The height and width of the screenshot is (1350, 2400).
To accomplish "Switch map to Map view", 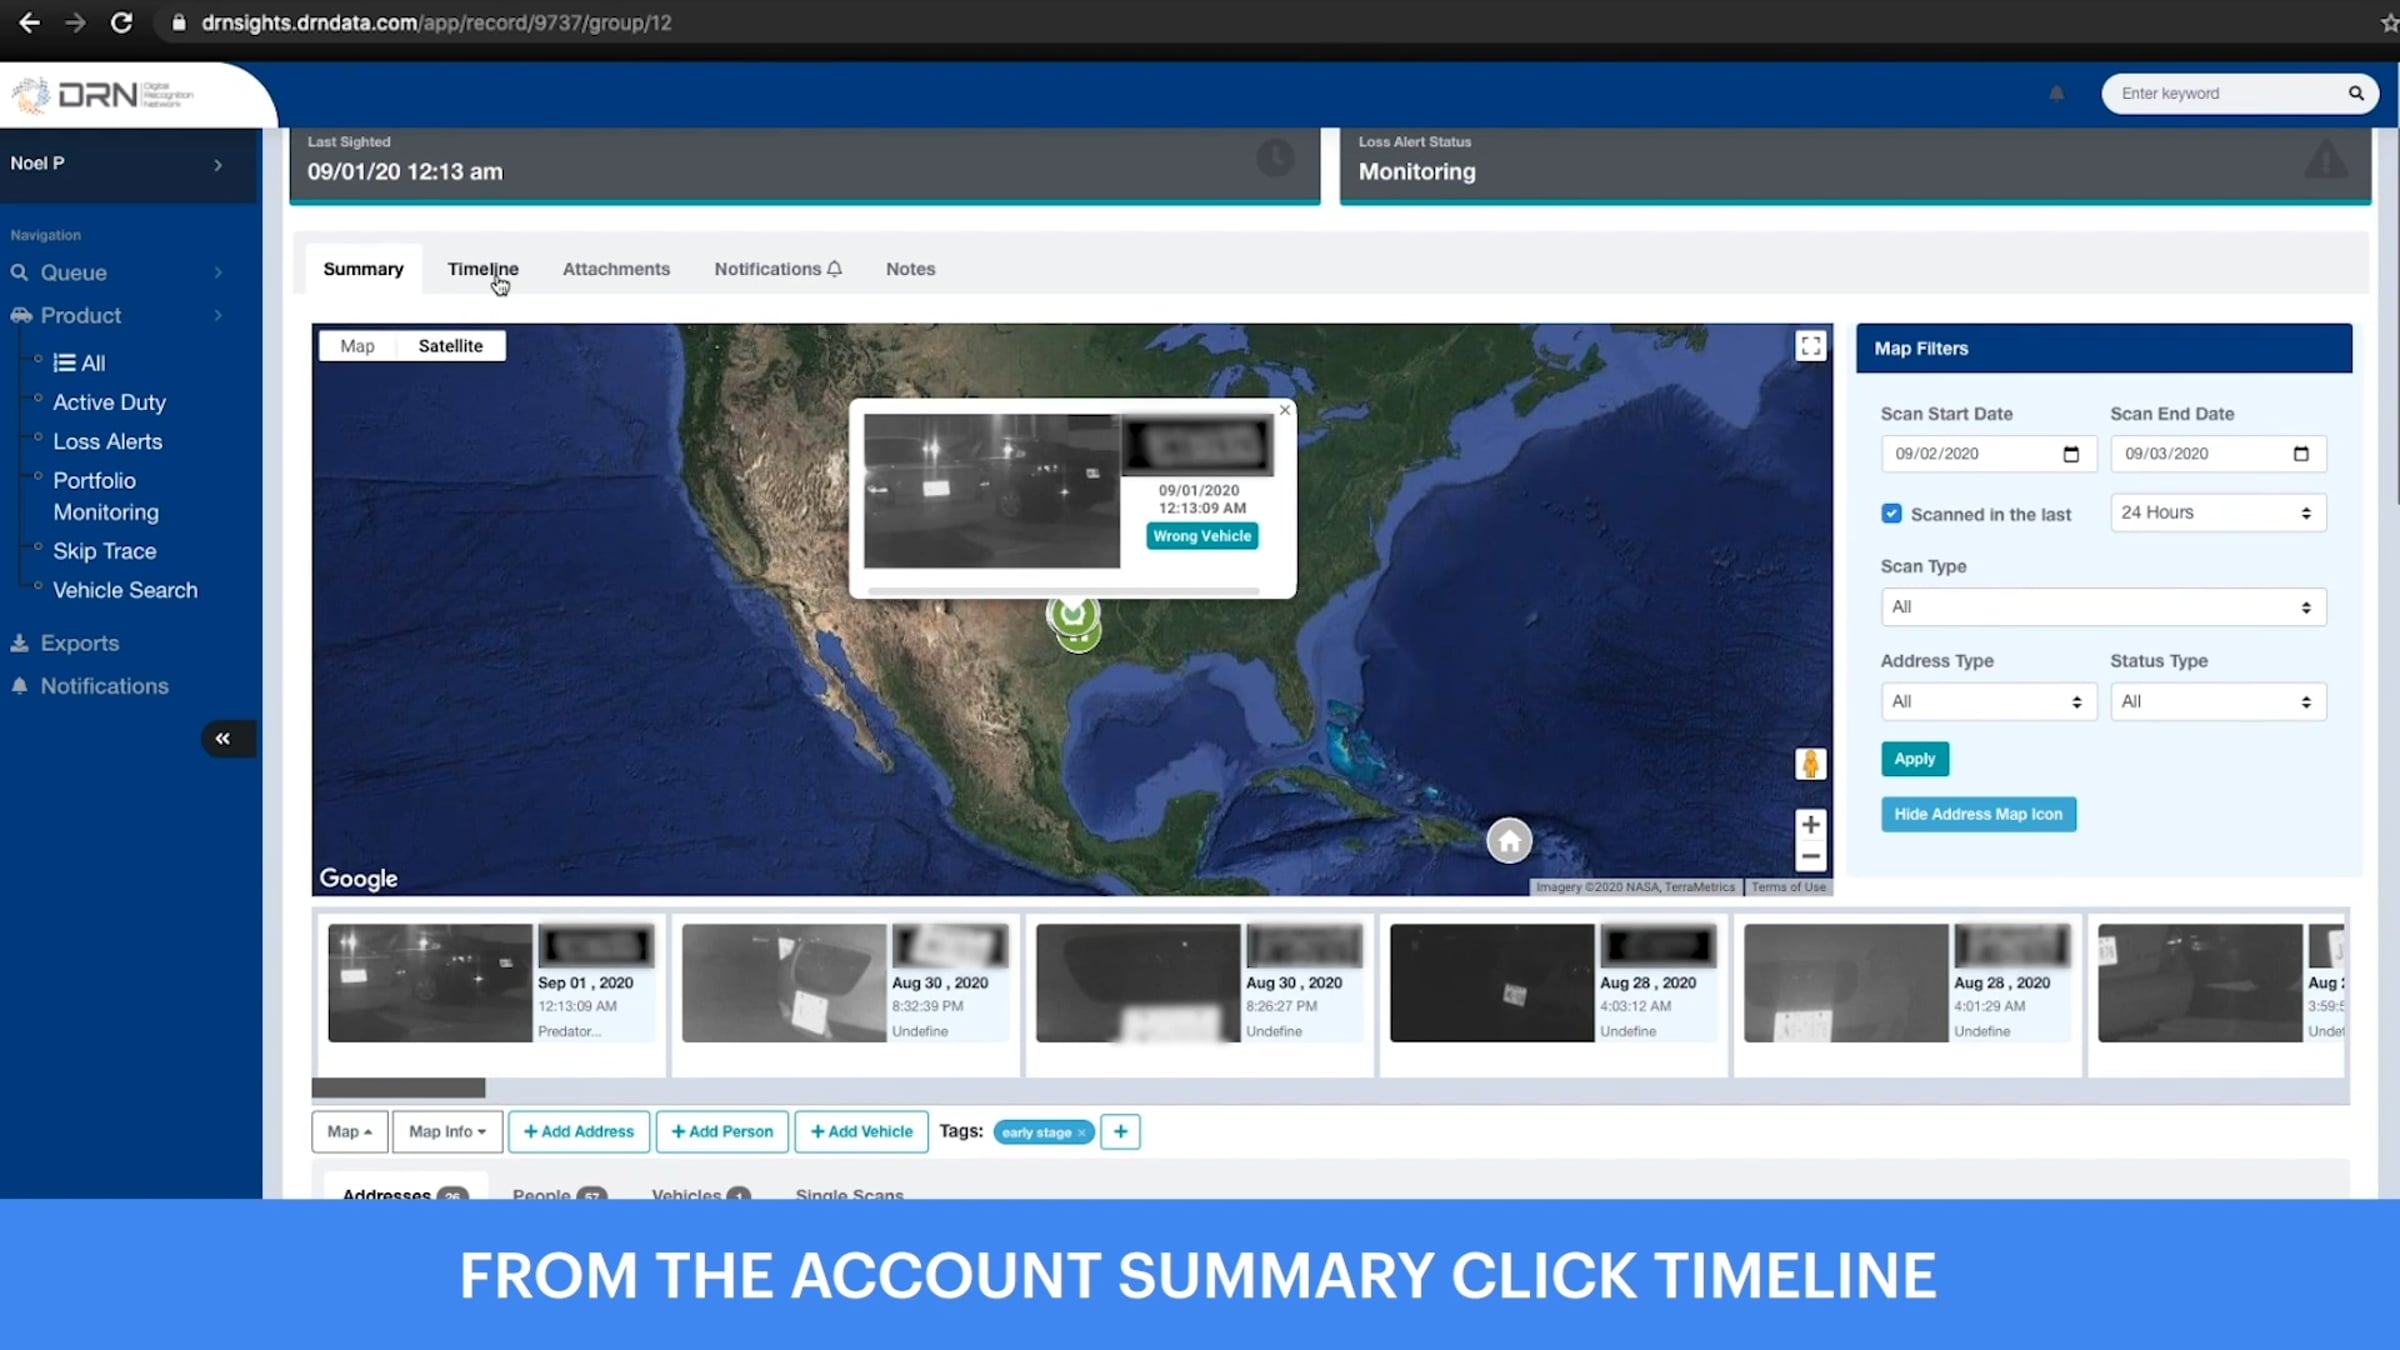I will pos(357,346).
